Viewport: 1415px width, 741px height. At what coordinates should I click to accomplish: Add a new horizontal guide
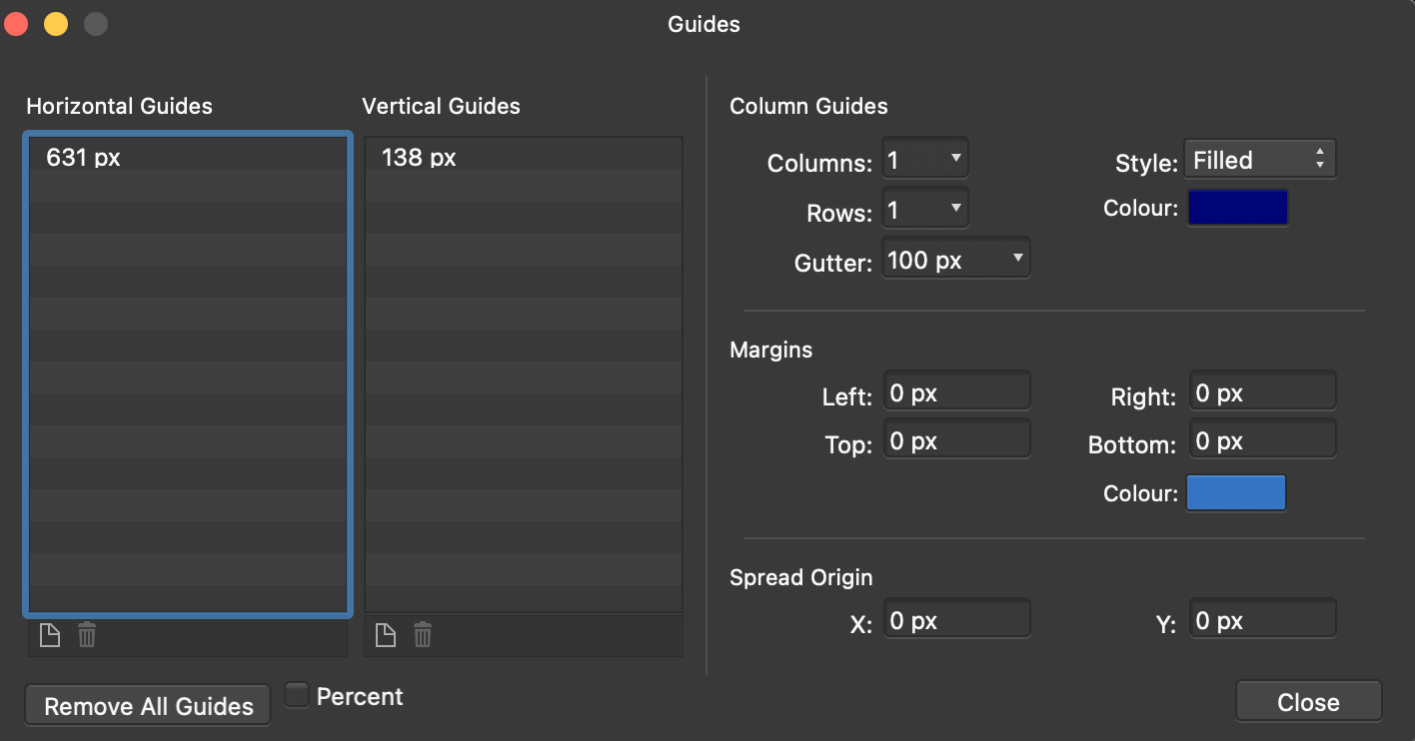[x=50, y=635]
